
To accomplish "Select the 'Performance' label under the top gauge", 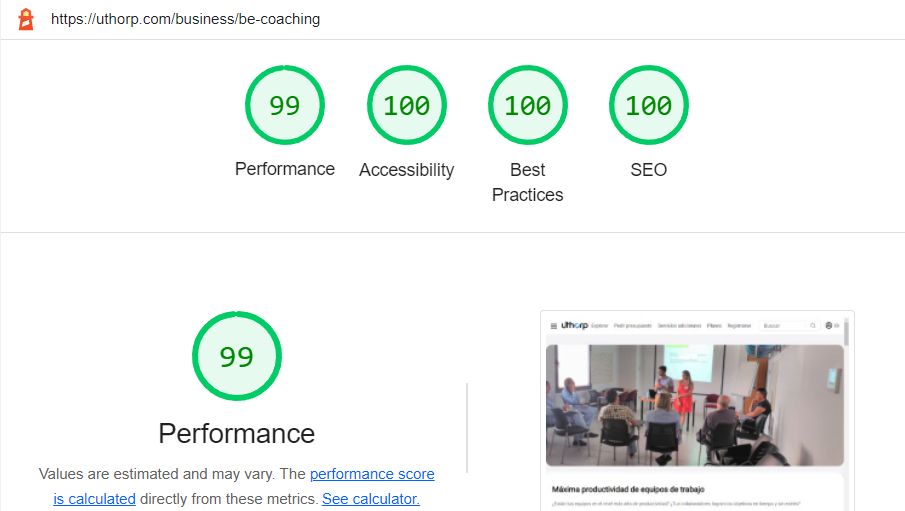I will (285, 169).
